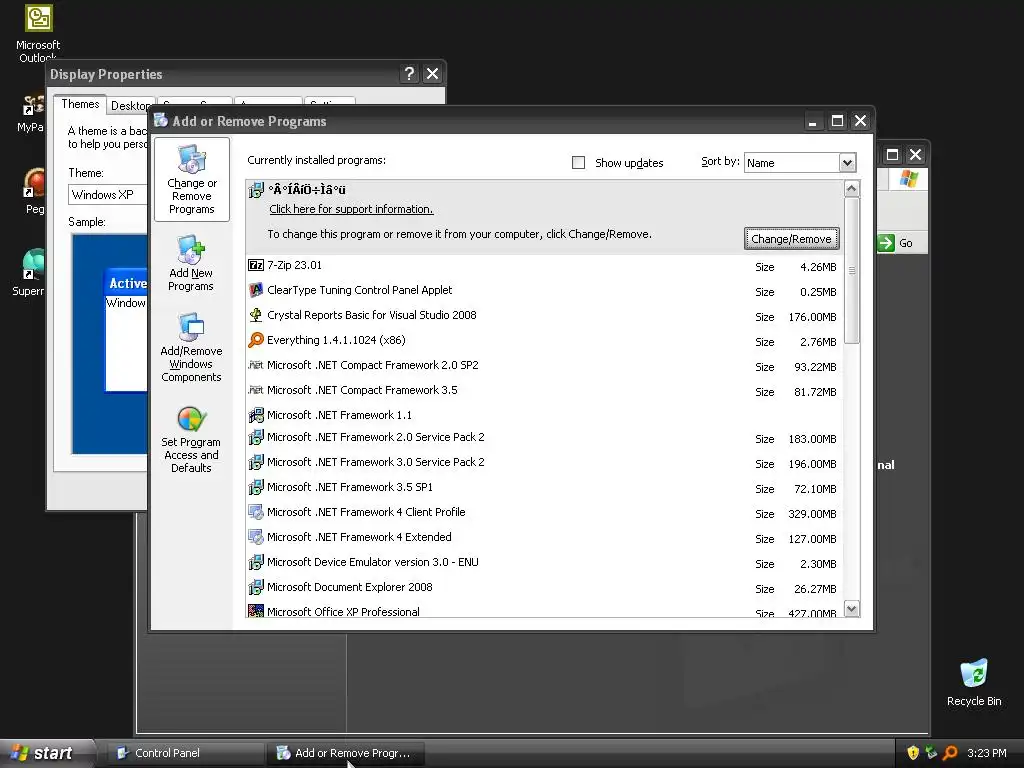Click the network tray icon beside the shield
The image size is (1024, 768).
pyautogui.click(x=931, y=753)
